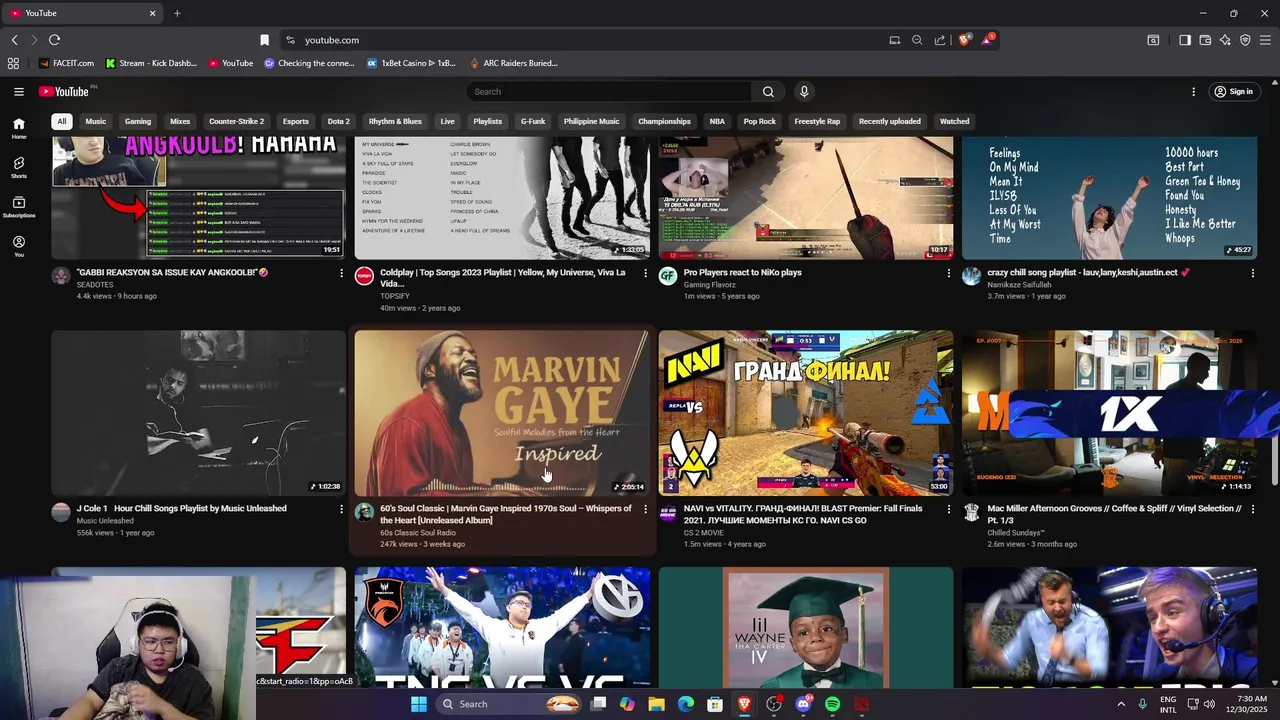Image resolution: width=1280 pixels, height=720 pixels.
Task: Open the Brave main menu
Action: pyautogui.click(x=1265, y=40)
